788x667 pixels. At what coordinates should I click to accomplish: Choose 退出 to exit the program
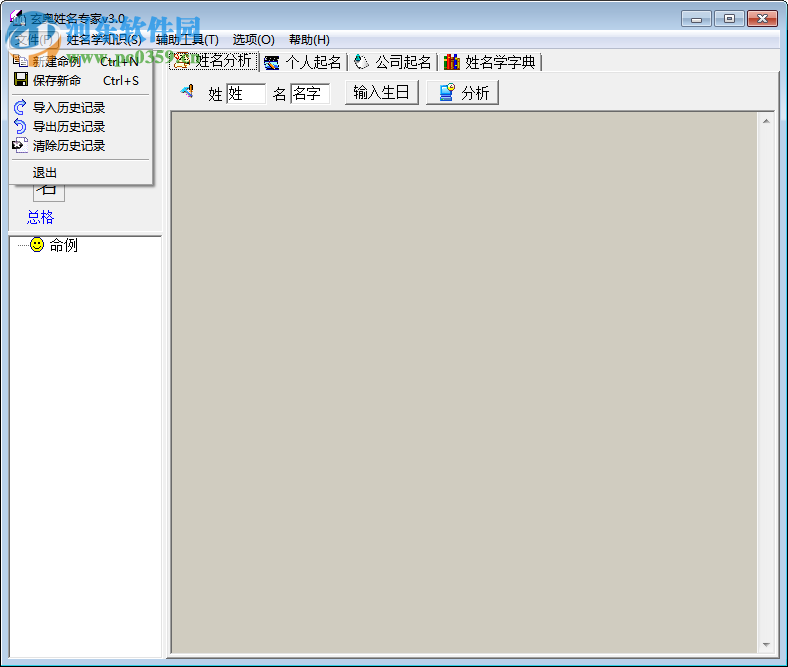[80, 173]
